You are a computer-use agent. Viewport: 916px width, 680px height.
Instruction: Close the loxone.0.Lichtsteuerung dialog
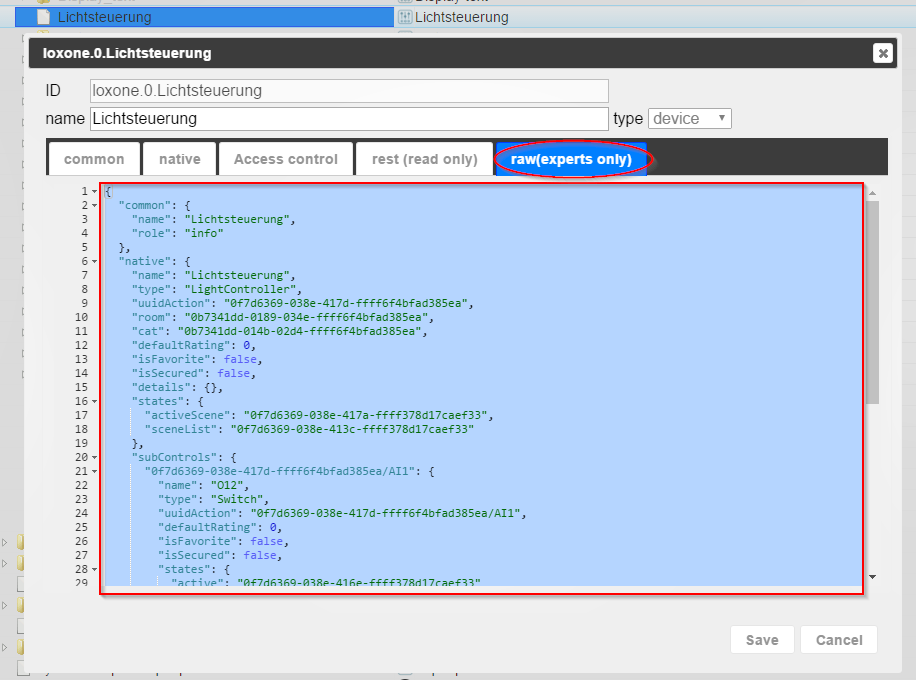[883, 53]
